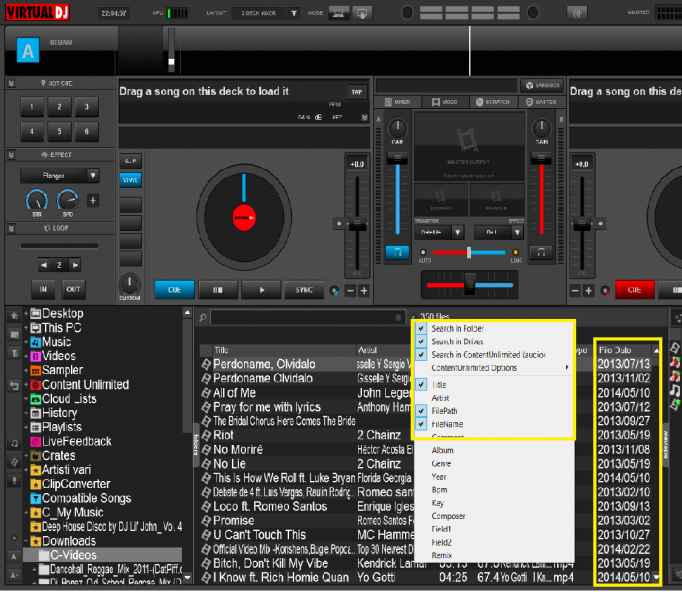The width and height of the screenshot is (682, 600).
Task: Open Content Unlimited in browser tree
Action: click(80, 385)
